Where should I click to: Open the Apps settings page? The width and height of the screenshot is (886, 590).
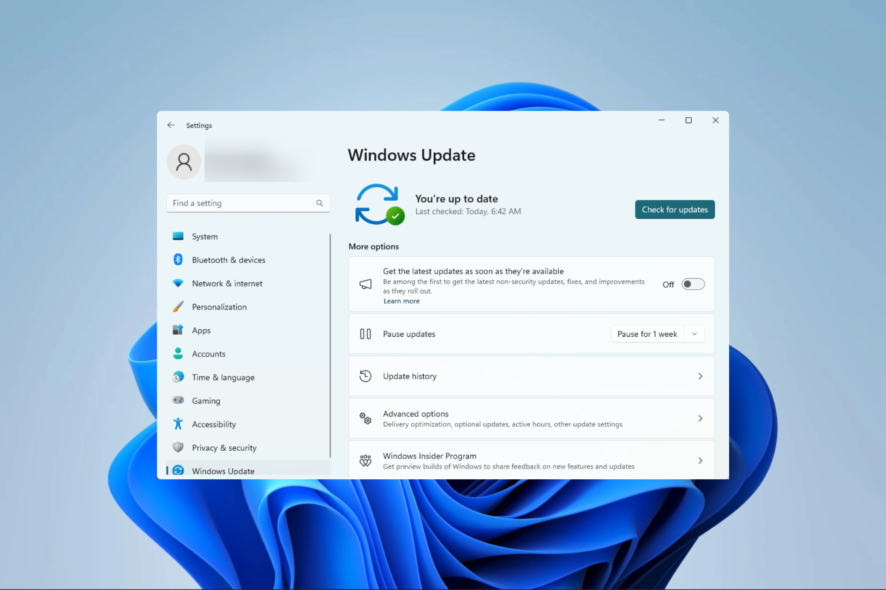click(247, 330)
